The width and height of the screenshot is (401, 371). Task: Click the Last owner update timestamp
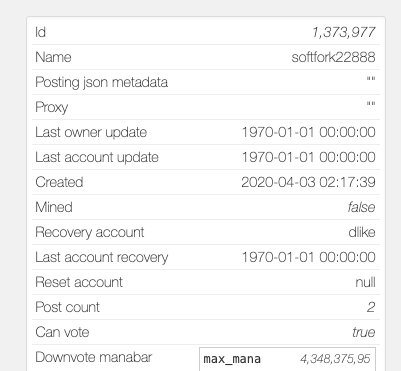(308, 132)
